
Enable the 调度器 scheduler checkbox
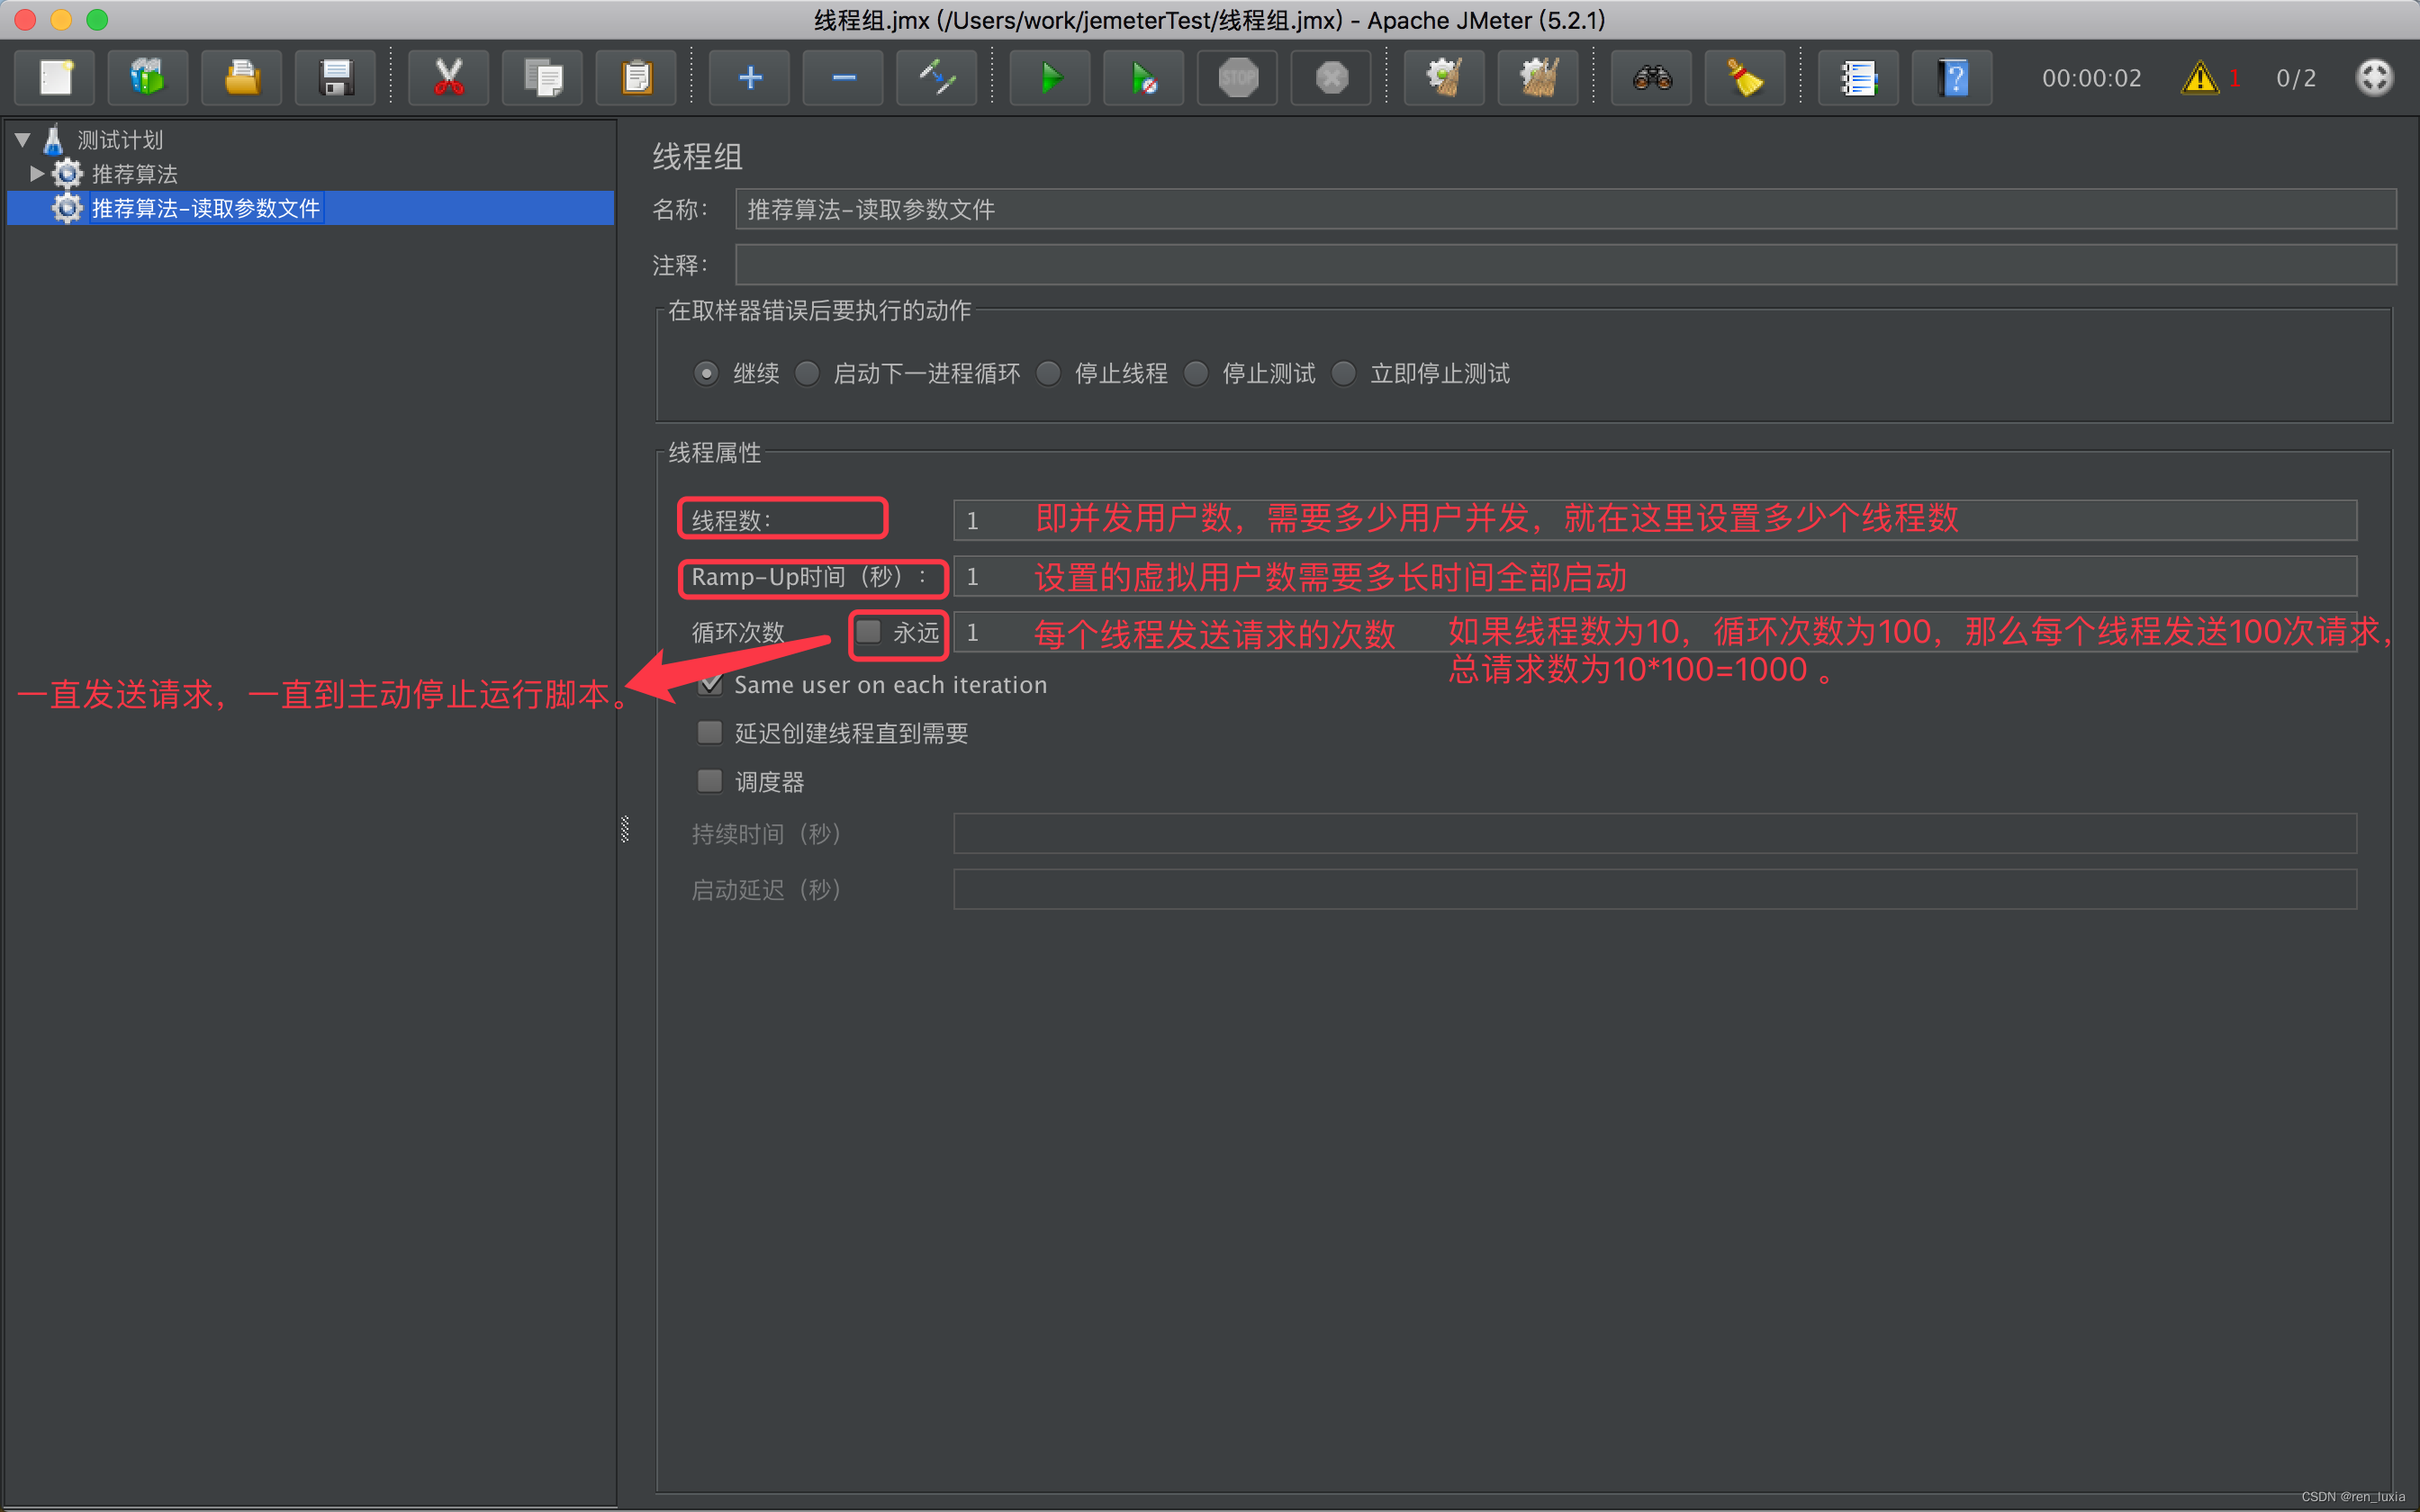pyautogui.click(x=710, y=781)
